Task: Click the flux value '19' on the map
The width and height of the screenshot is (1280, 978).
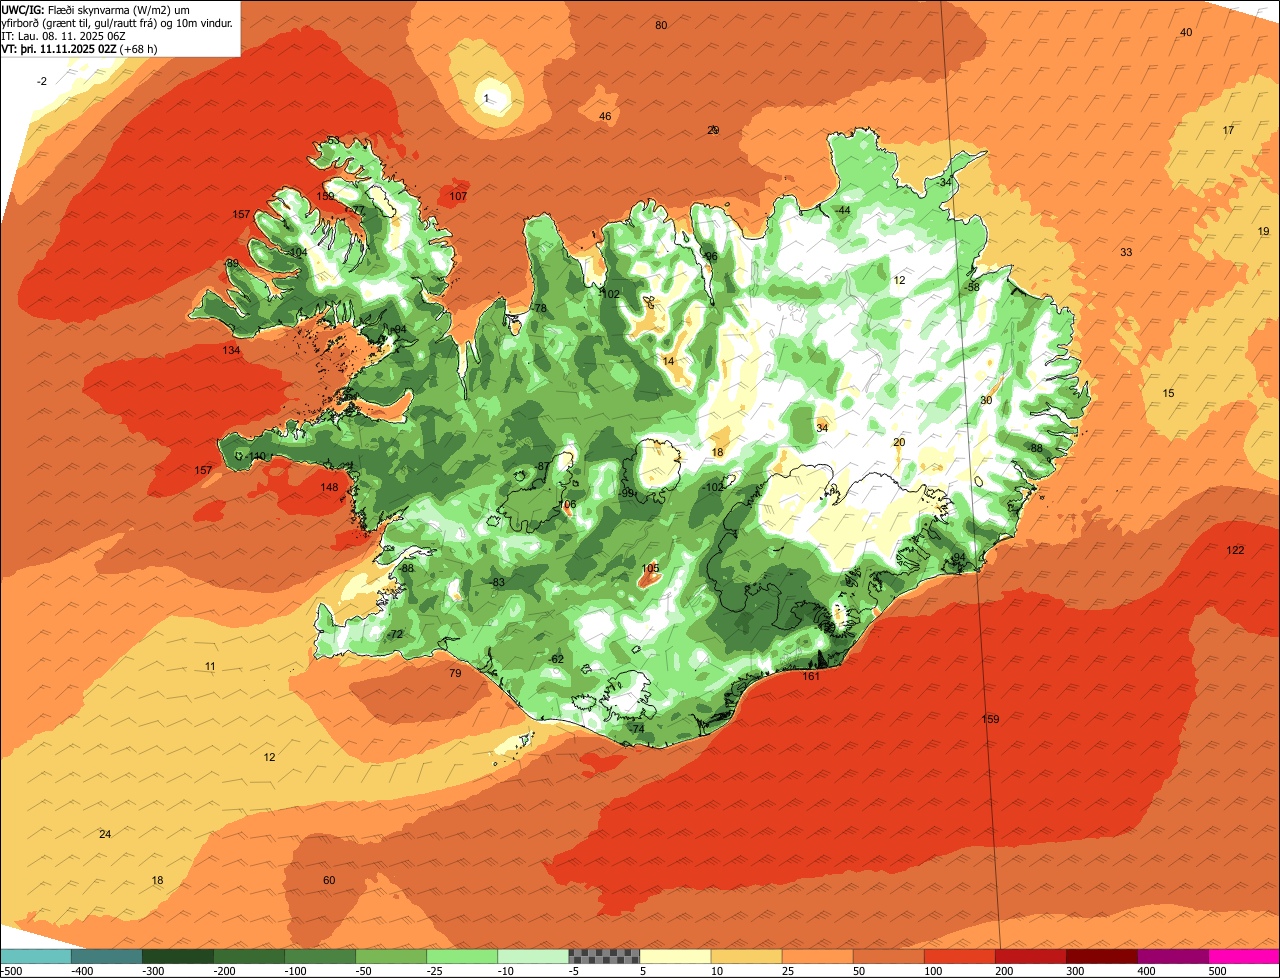Action: (1263, 231)
